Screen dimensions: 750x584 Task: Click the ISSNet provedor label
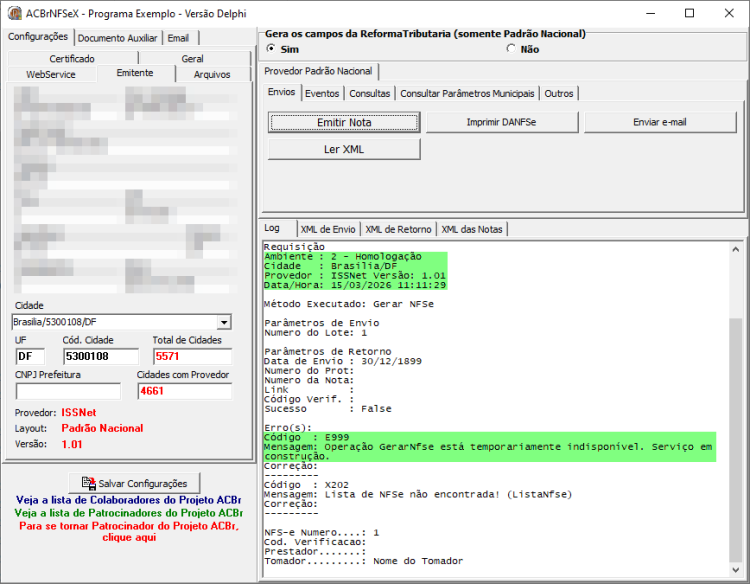click(78, 413)
